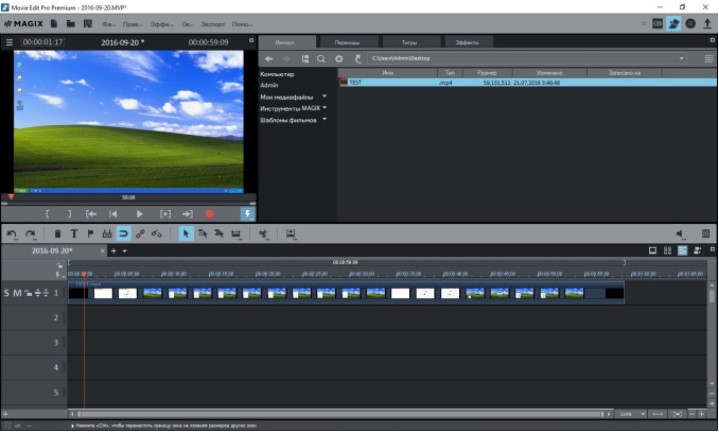This screenshot has width=719, height=432.
Task: Go to the beginning of the movie
Action: click(113, 214)
